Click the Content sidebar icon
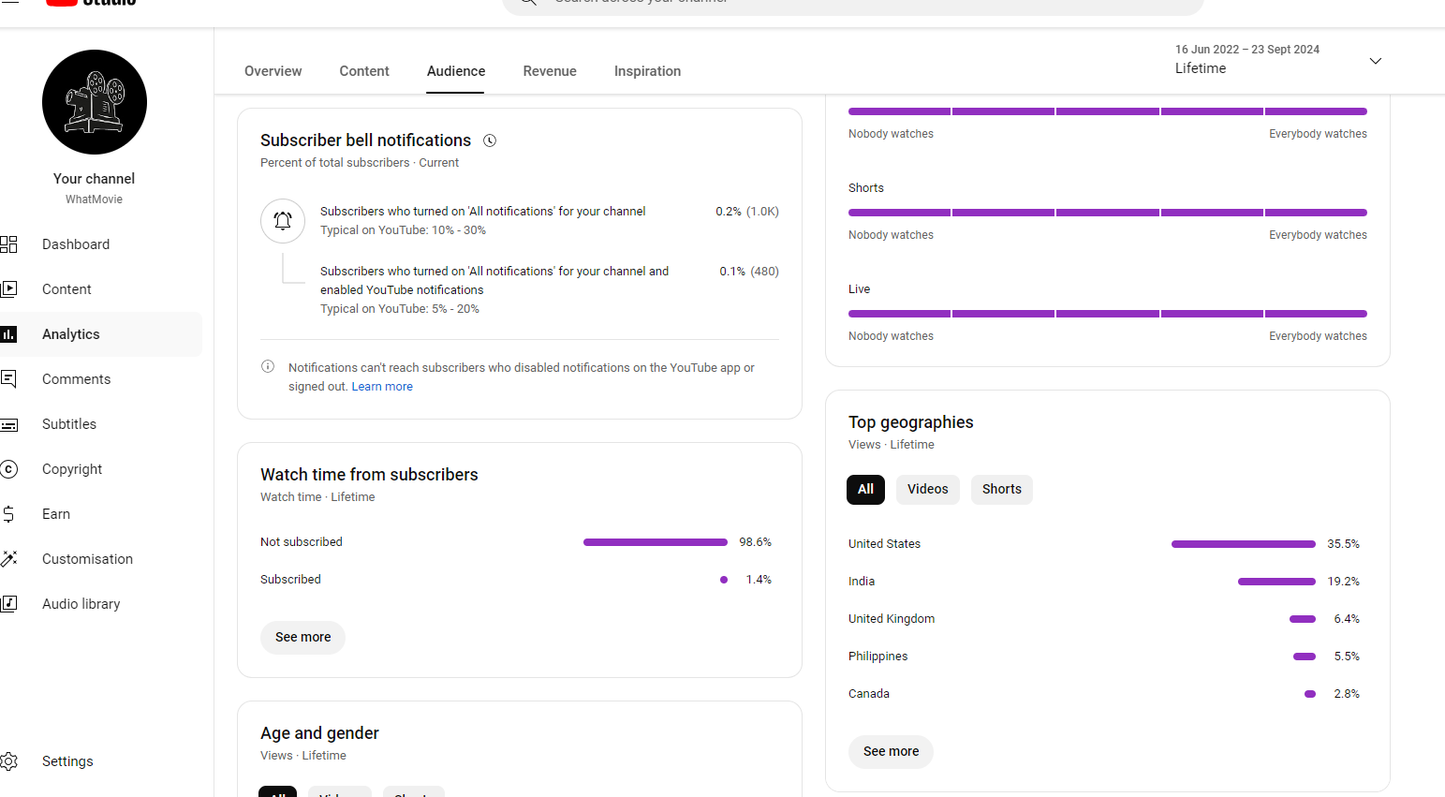 coord(9,289)
